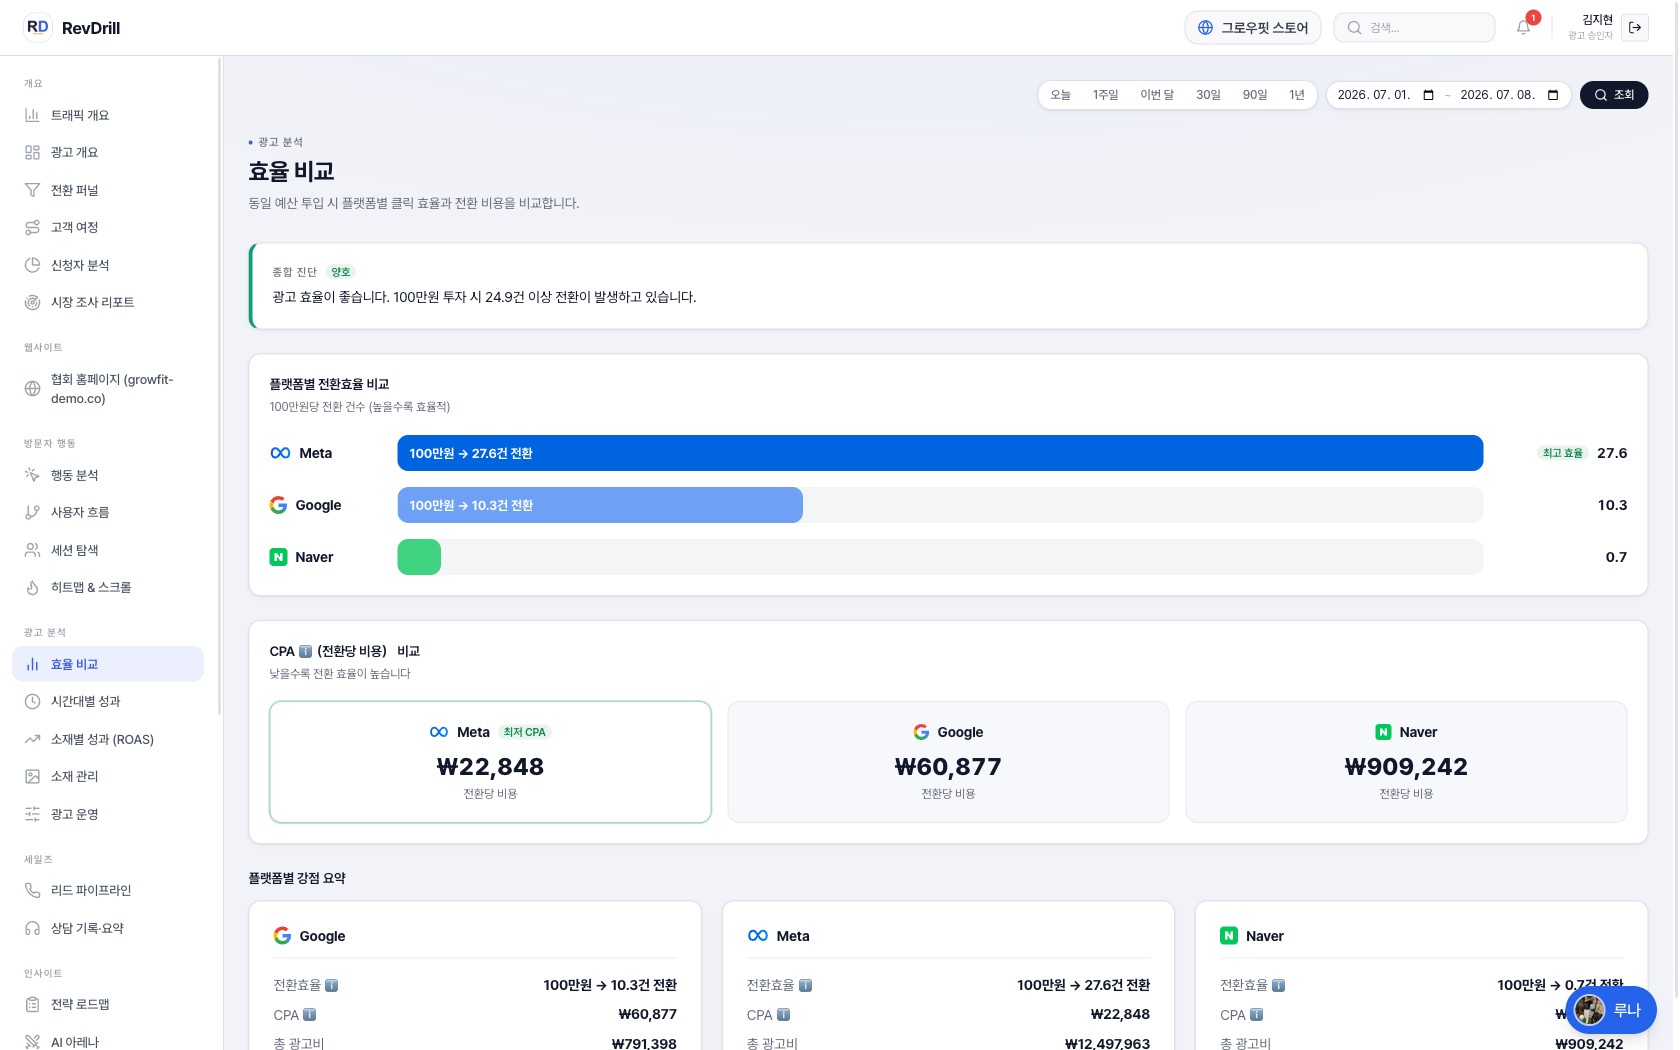Click the Meta blue conversion bar
The image size is (1680, 1050).
pyautogui.click(x=940, y=453)
